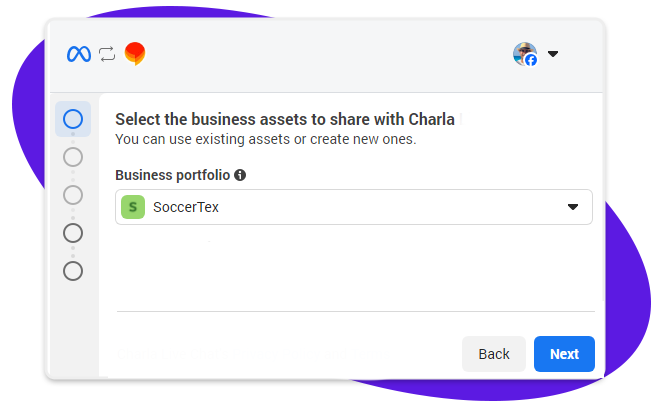The height and width of the screenshot is (413, 654).
Task: Select the second step circle
Action: tap(73, 157)
